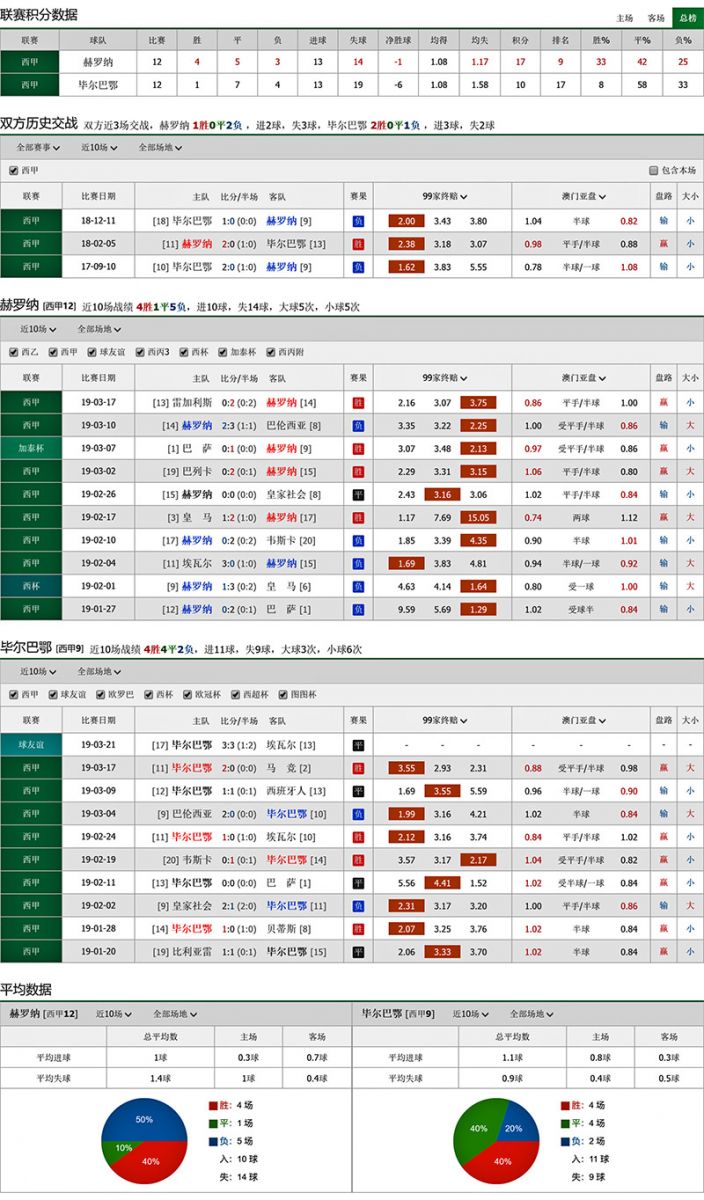Click the 胜 badge in 巴列卡 vs 赫罗纳 row
704x1200 pixels.
(358, 472)
